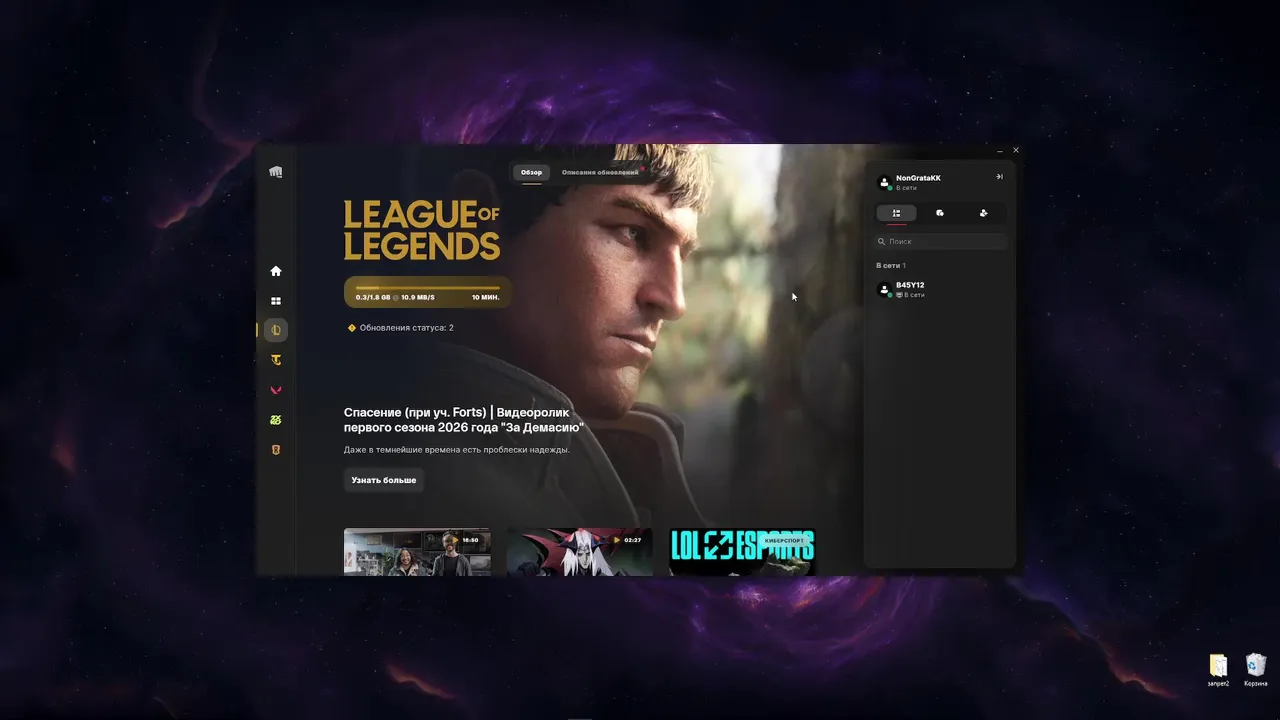Select the Legends of Runeterra sidebar icon
This screenshot has height=720, width=1280.
coord(276,450)
